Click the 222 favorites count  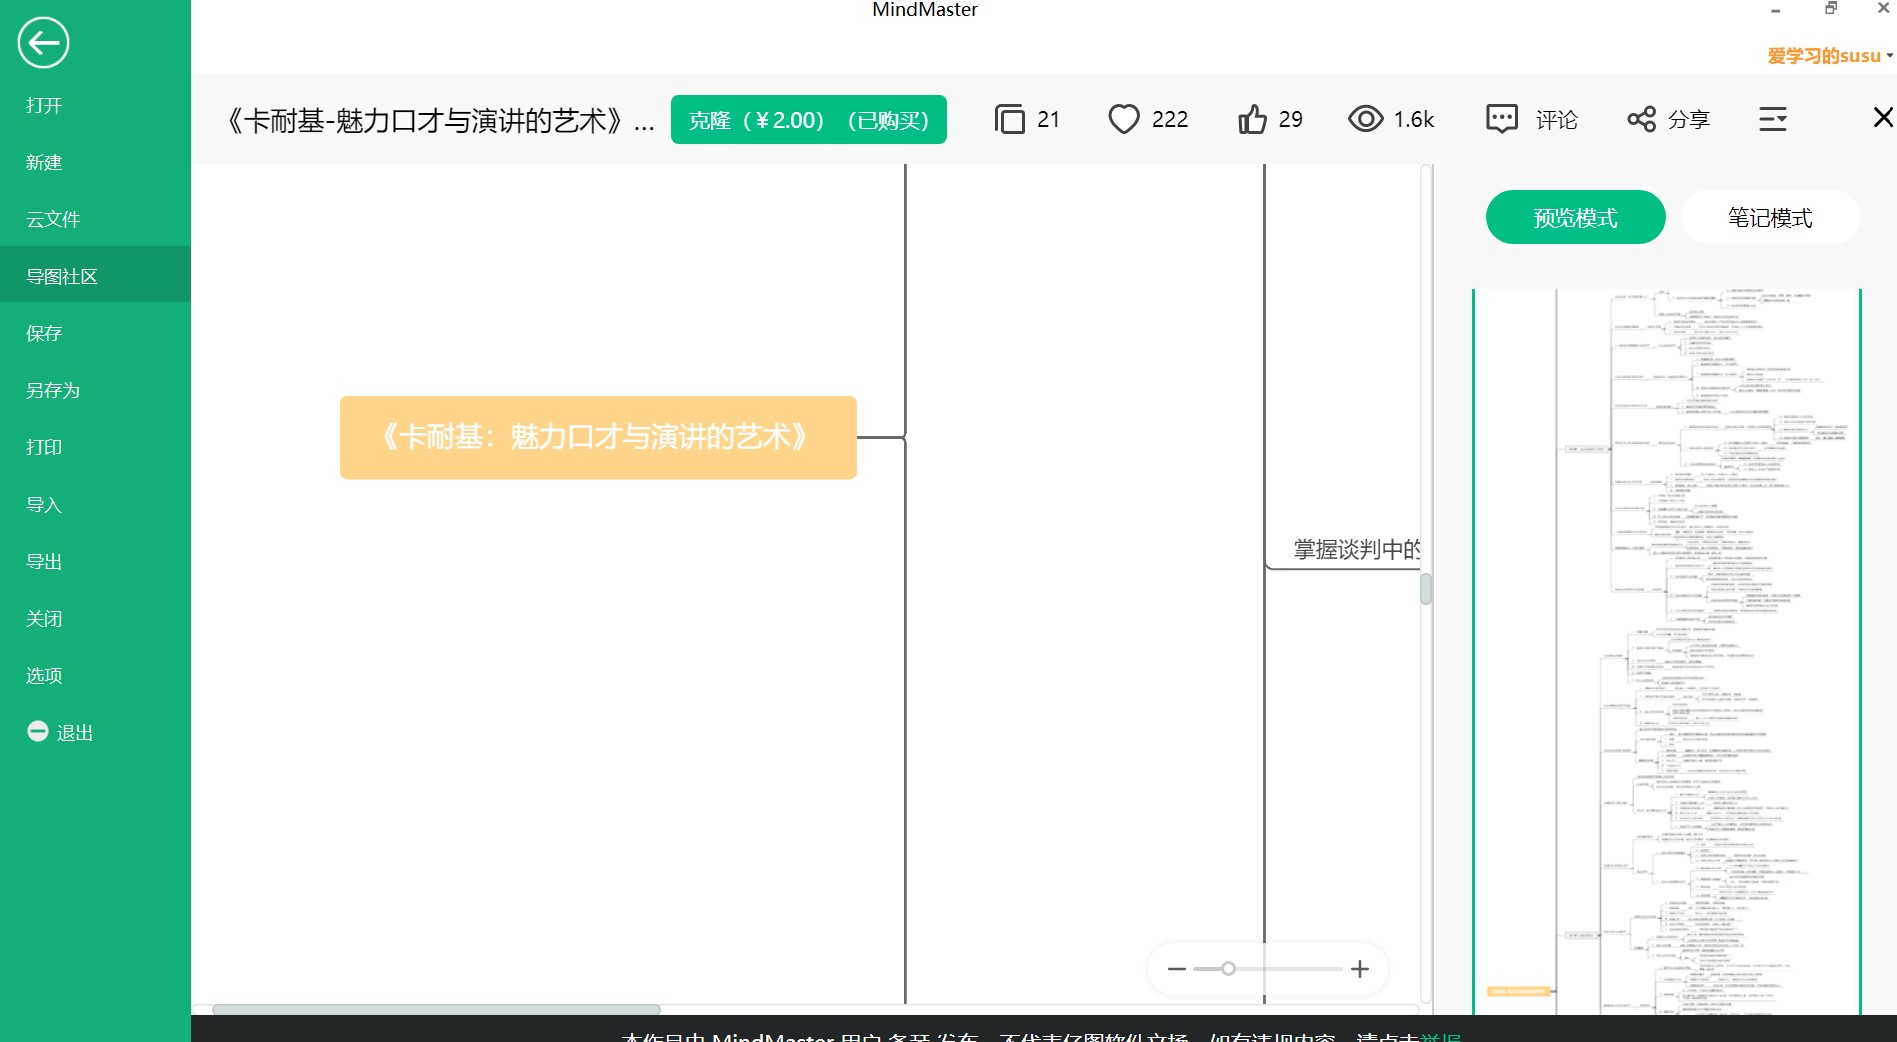point(1169,120)
